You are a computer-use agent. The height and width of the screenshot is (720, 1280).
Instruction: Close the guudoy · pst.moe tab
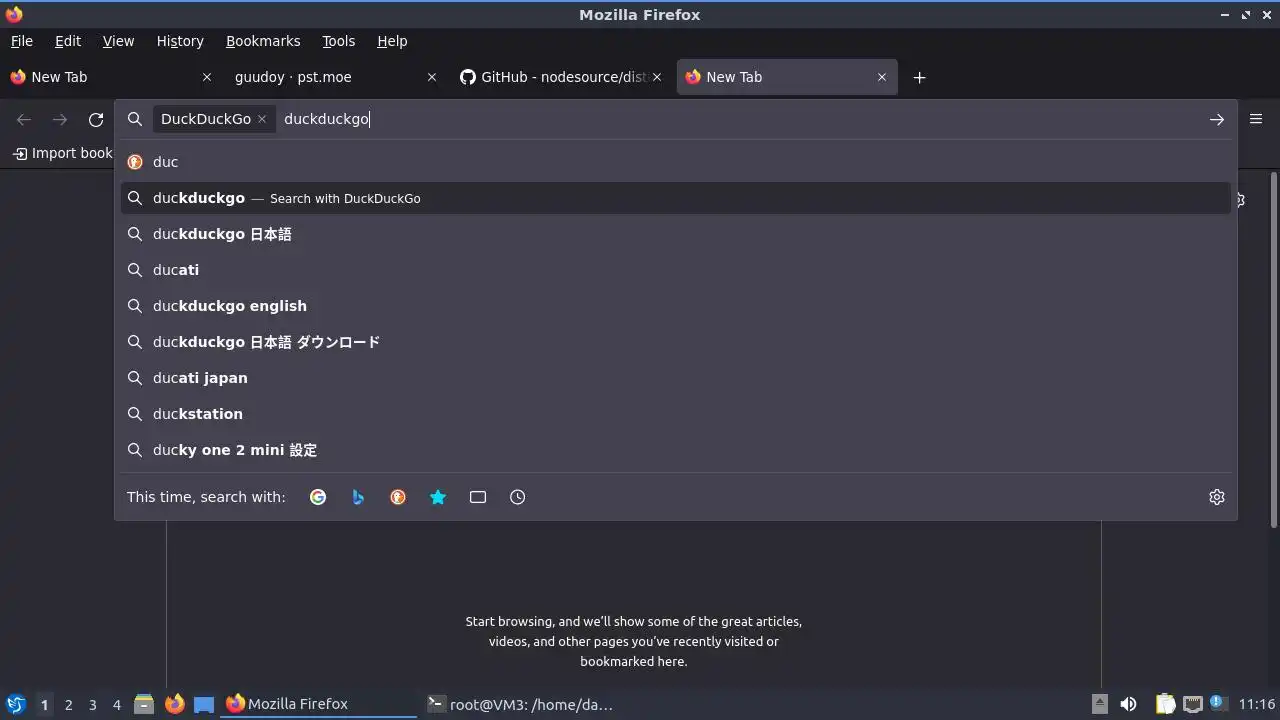click(x=432, y=77)
